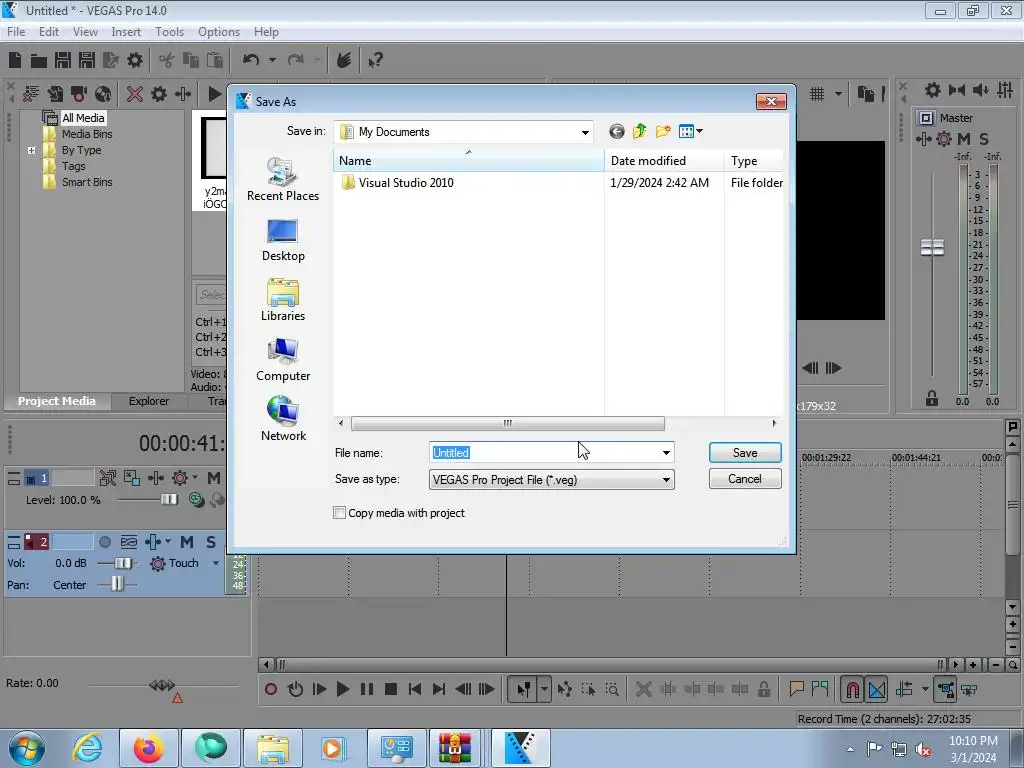The height and width of the screenshot is (768, 1024).
Task: Click the Undo arrow icon
Action: coord(251,60)
